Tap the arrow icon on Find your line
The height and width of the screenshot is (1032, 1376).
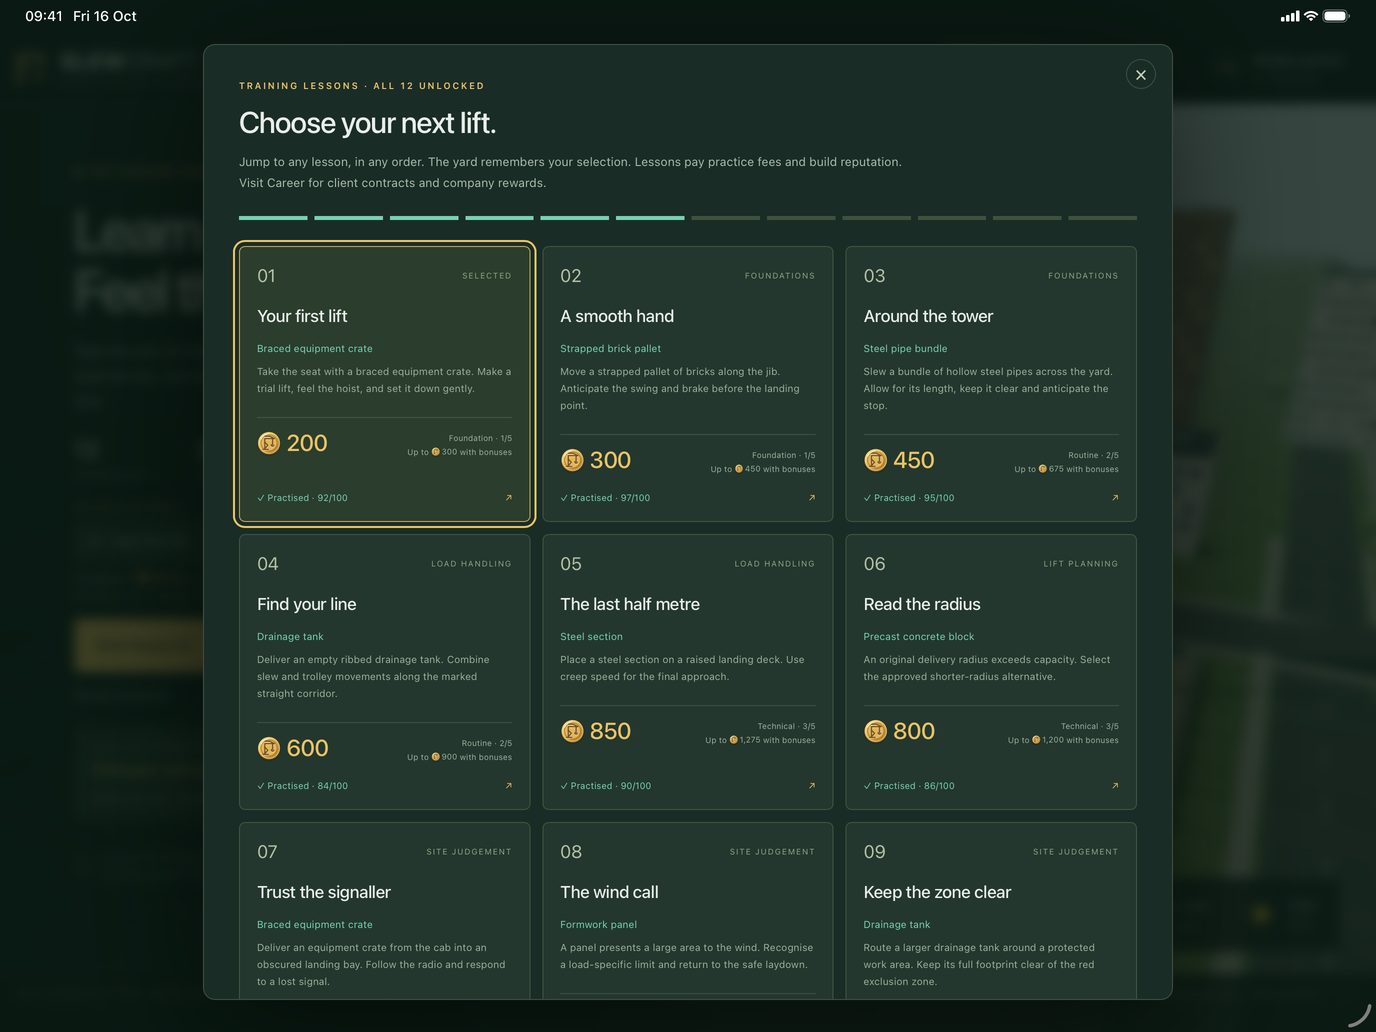click(508, 785)
